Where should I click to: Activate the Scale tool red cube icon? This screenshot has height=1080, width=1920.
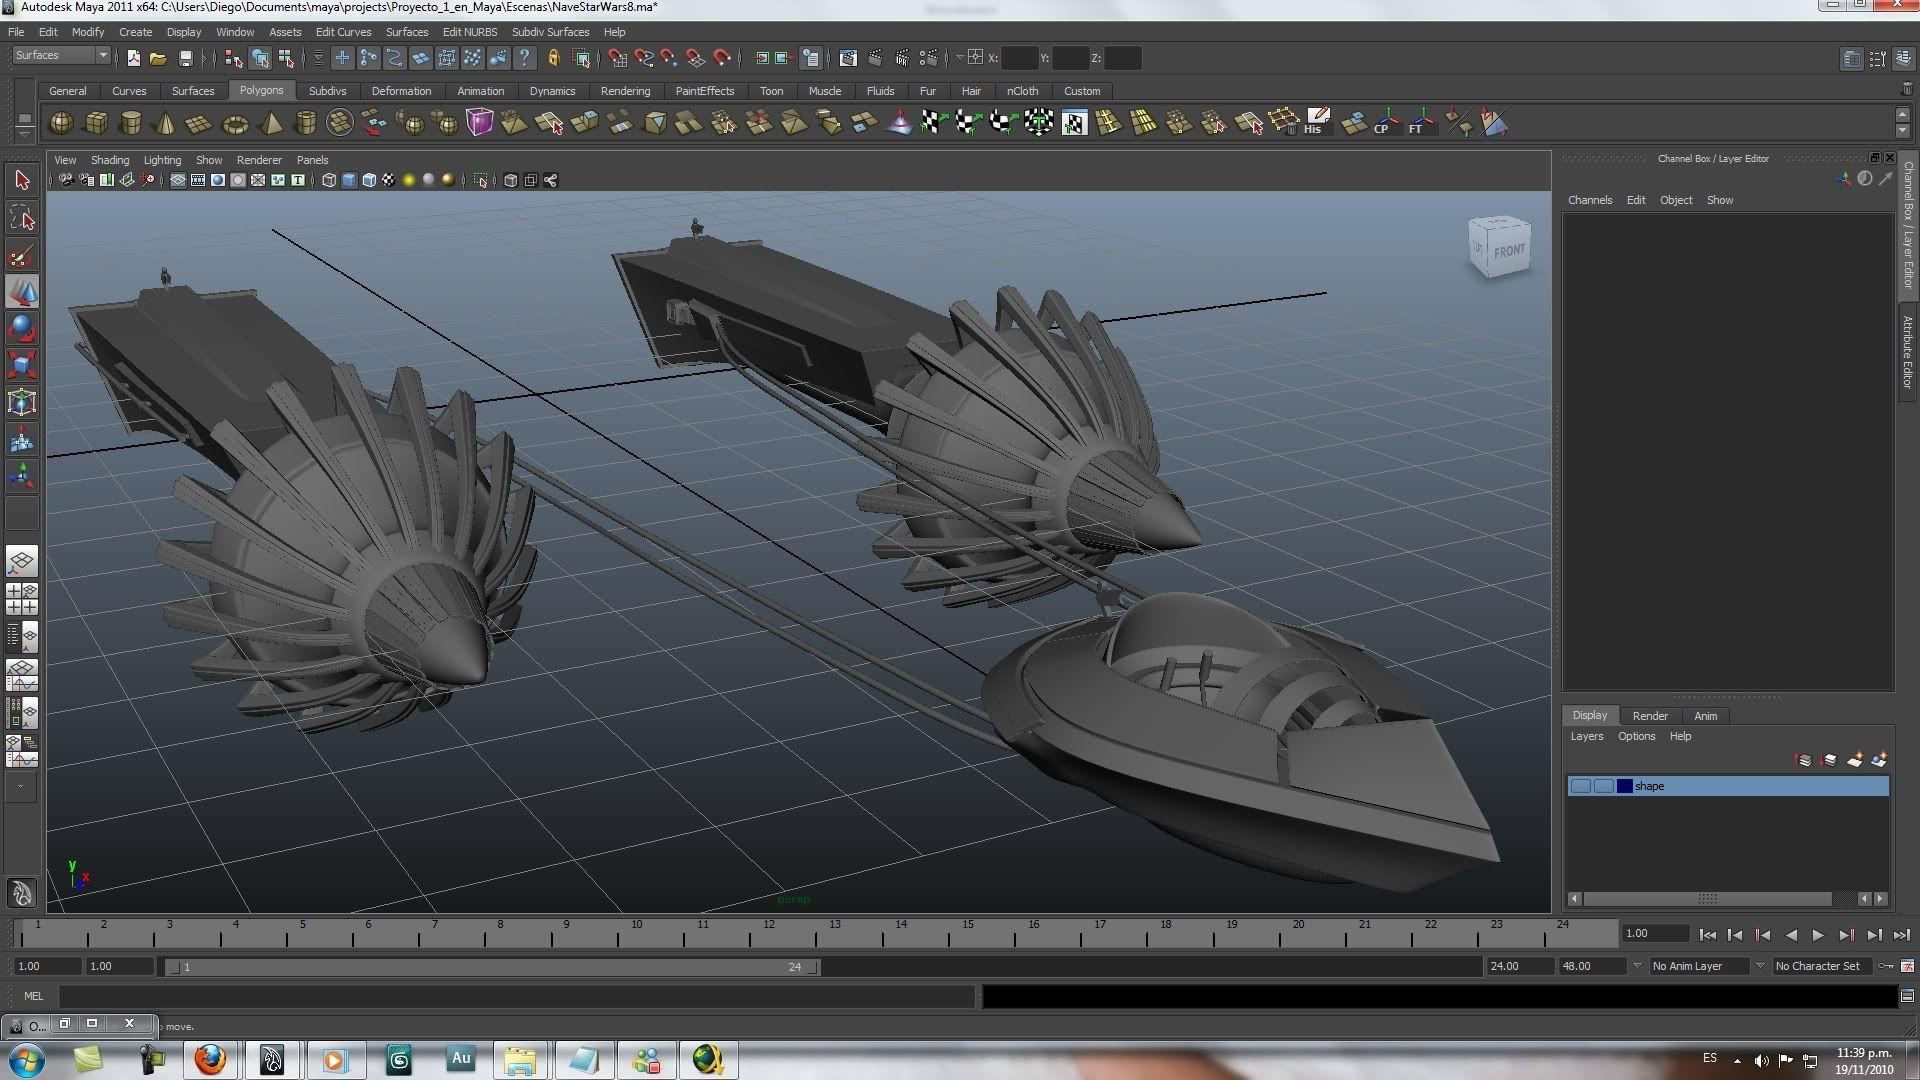tap(22, 365)
